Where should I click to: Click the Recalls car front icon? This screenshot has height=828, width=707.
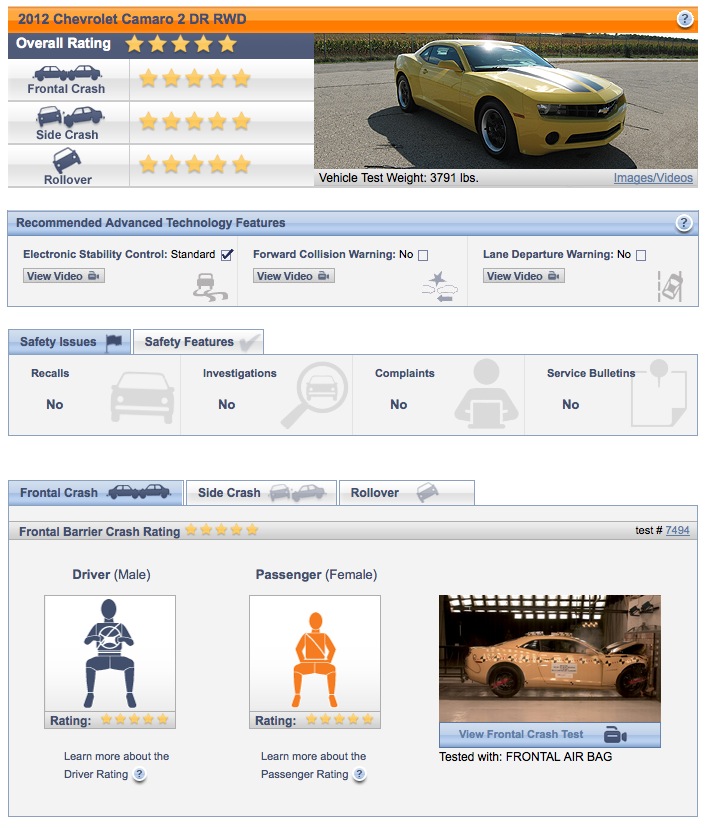click(x=143, y=397)
